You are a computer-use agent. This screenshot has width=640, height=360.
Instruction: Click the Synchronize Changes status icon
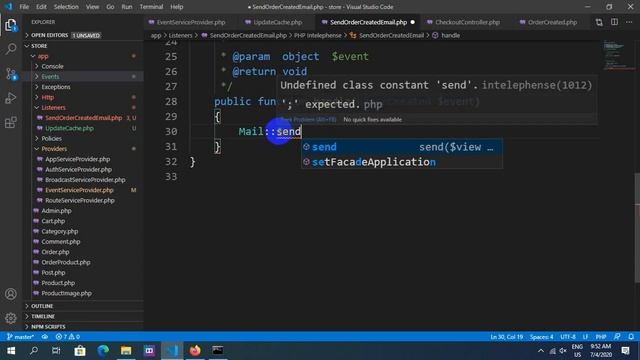(45, 337)
